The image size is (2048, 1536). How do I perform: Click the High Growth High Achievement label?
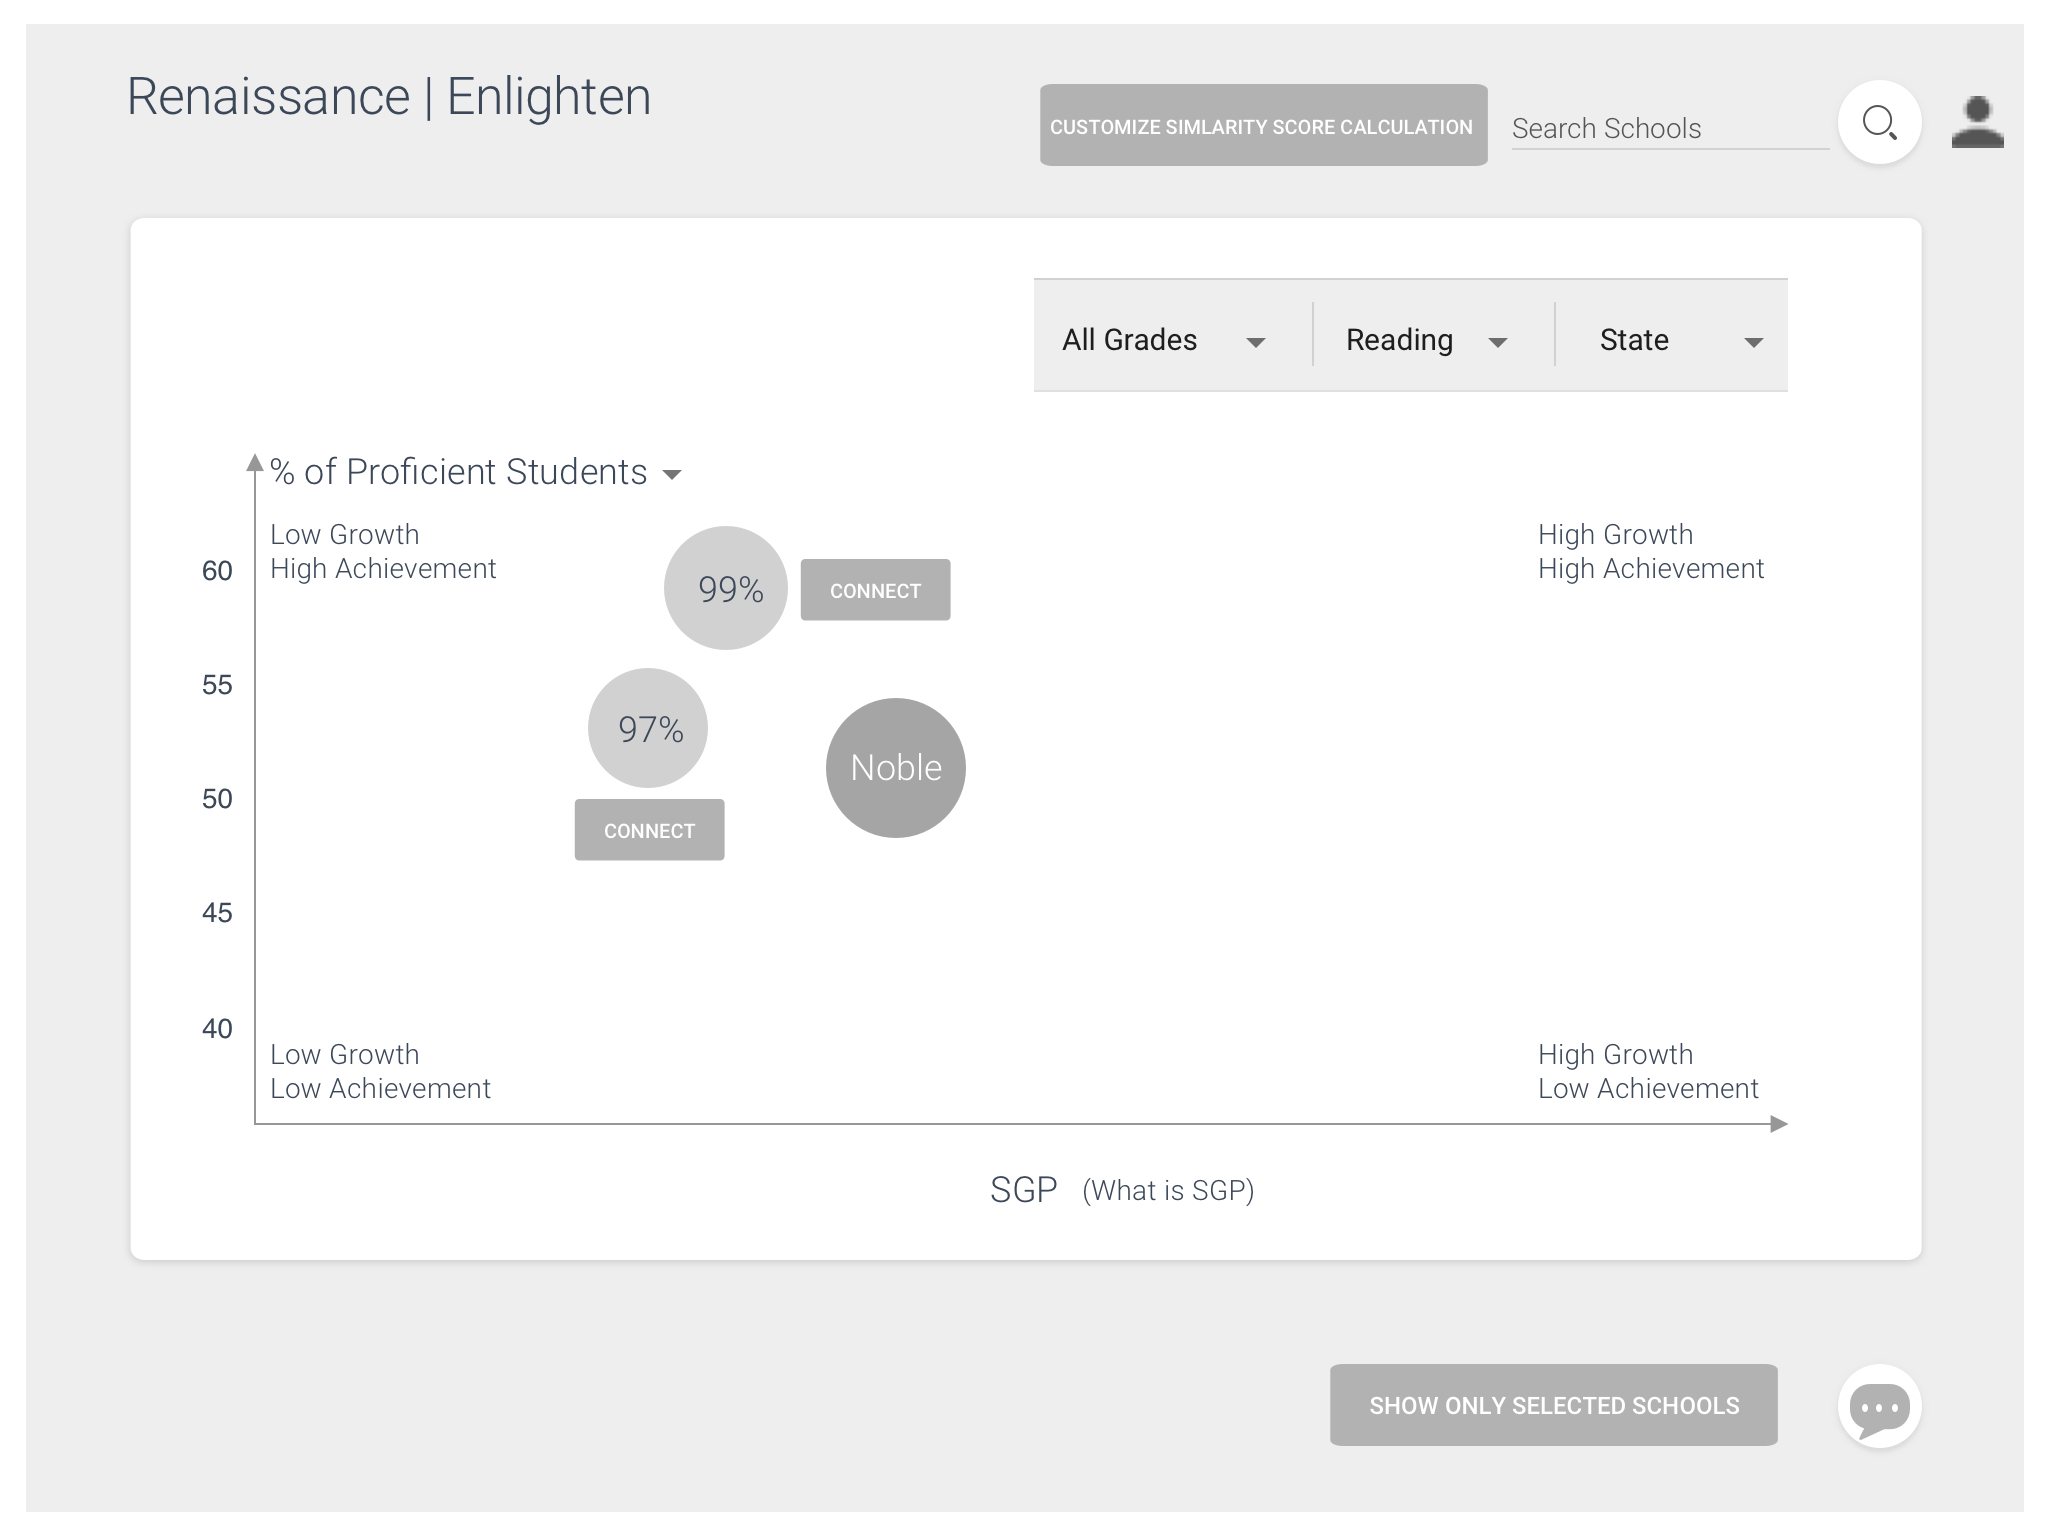pos(1651,551)
